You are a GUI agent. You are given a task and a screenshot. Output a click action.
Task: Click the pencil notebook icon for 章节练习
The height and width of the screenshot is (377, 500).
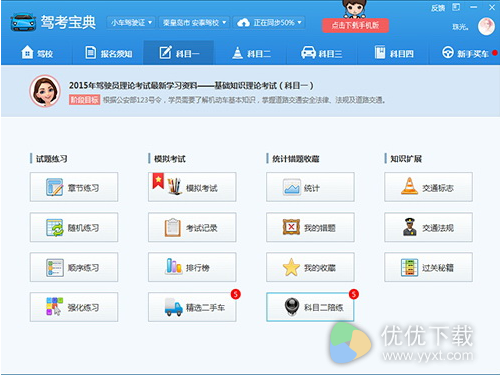[54, 187]
